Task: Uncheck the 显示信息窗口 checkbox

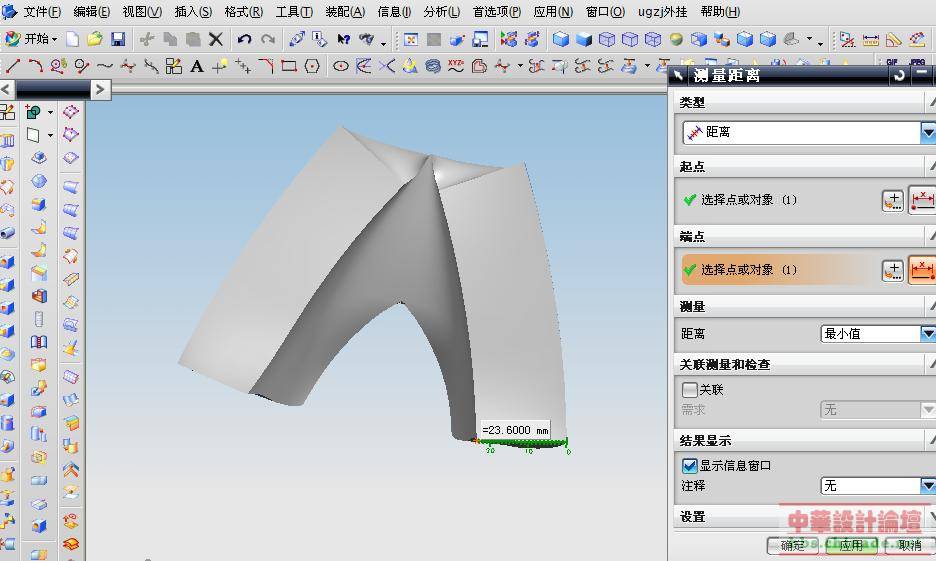Action: coord(690,466)
